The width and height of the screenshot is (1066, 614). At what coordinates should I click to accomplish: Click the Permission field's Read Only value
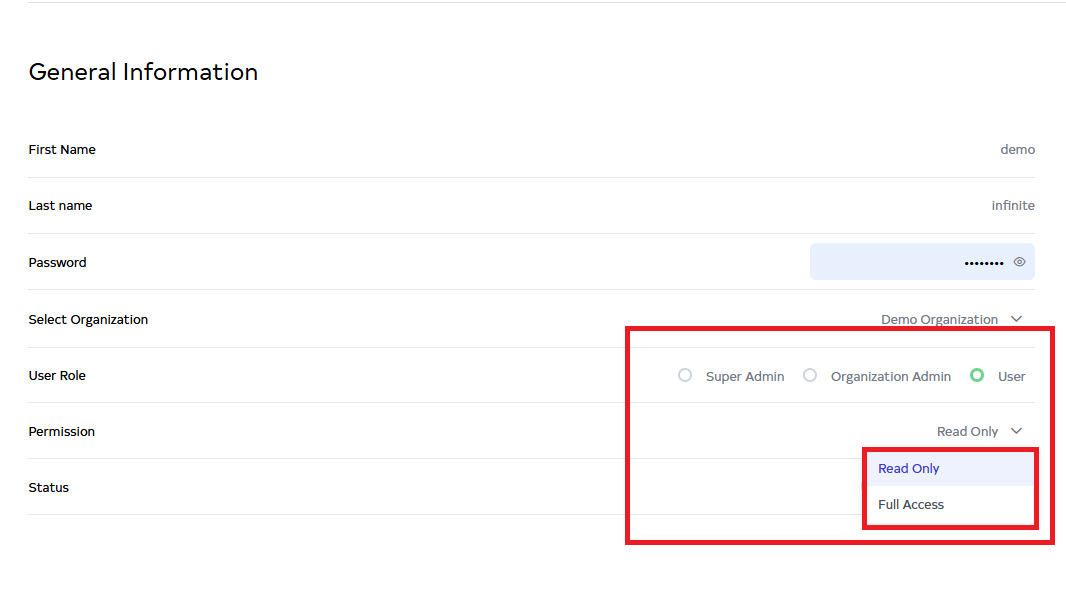(x=966, y=432)
